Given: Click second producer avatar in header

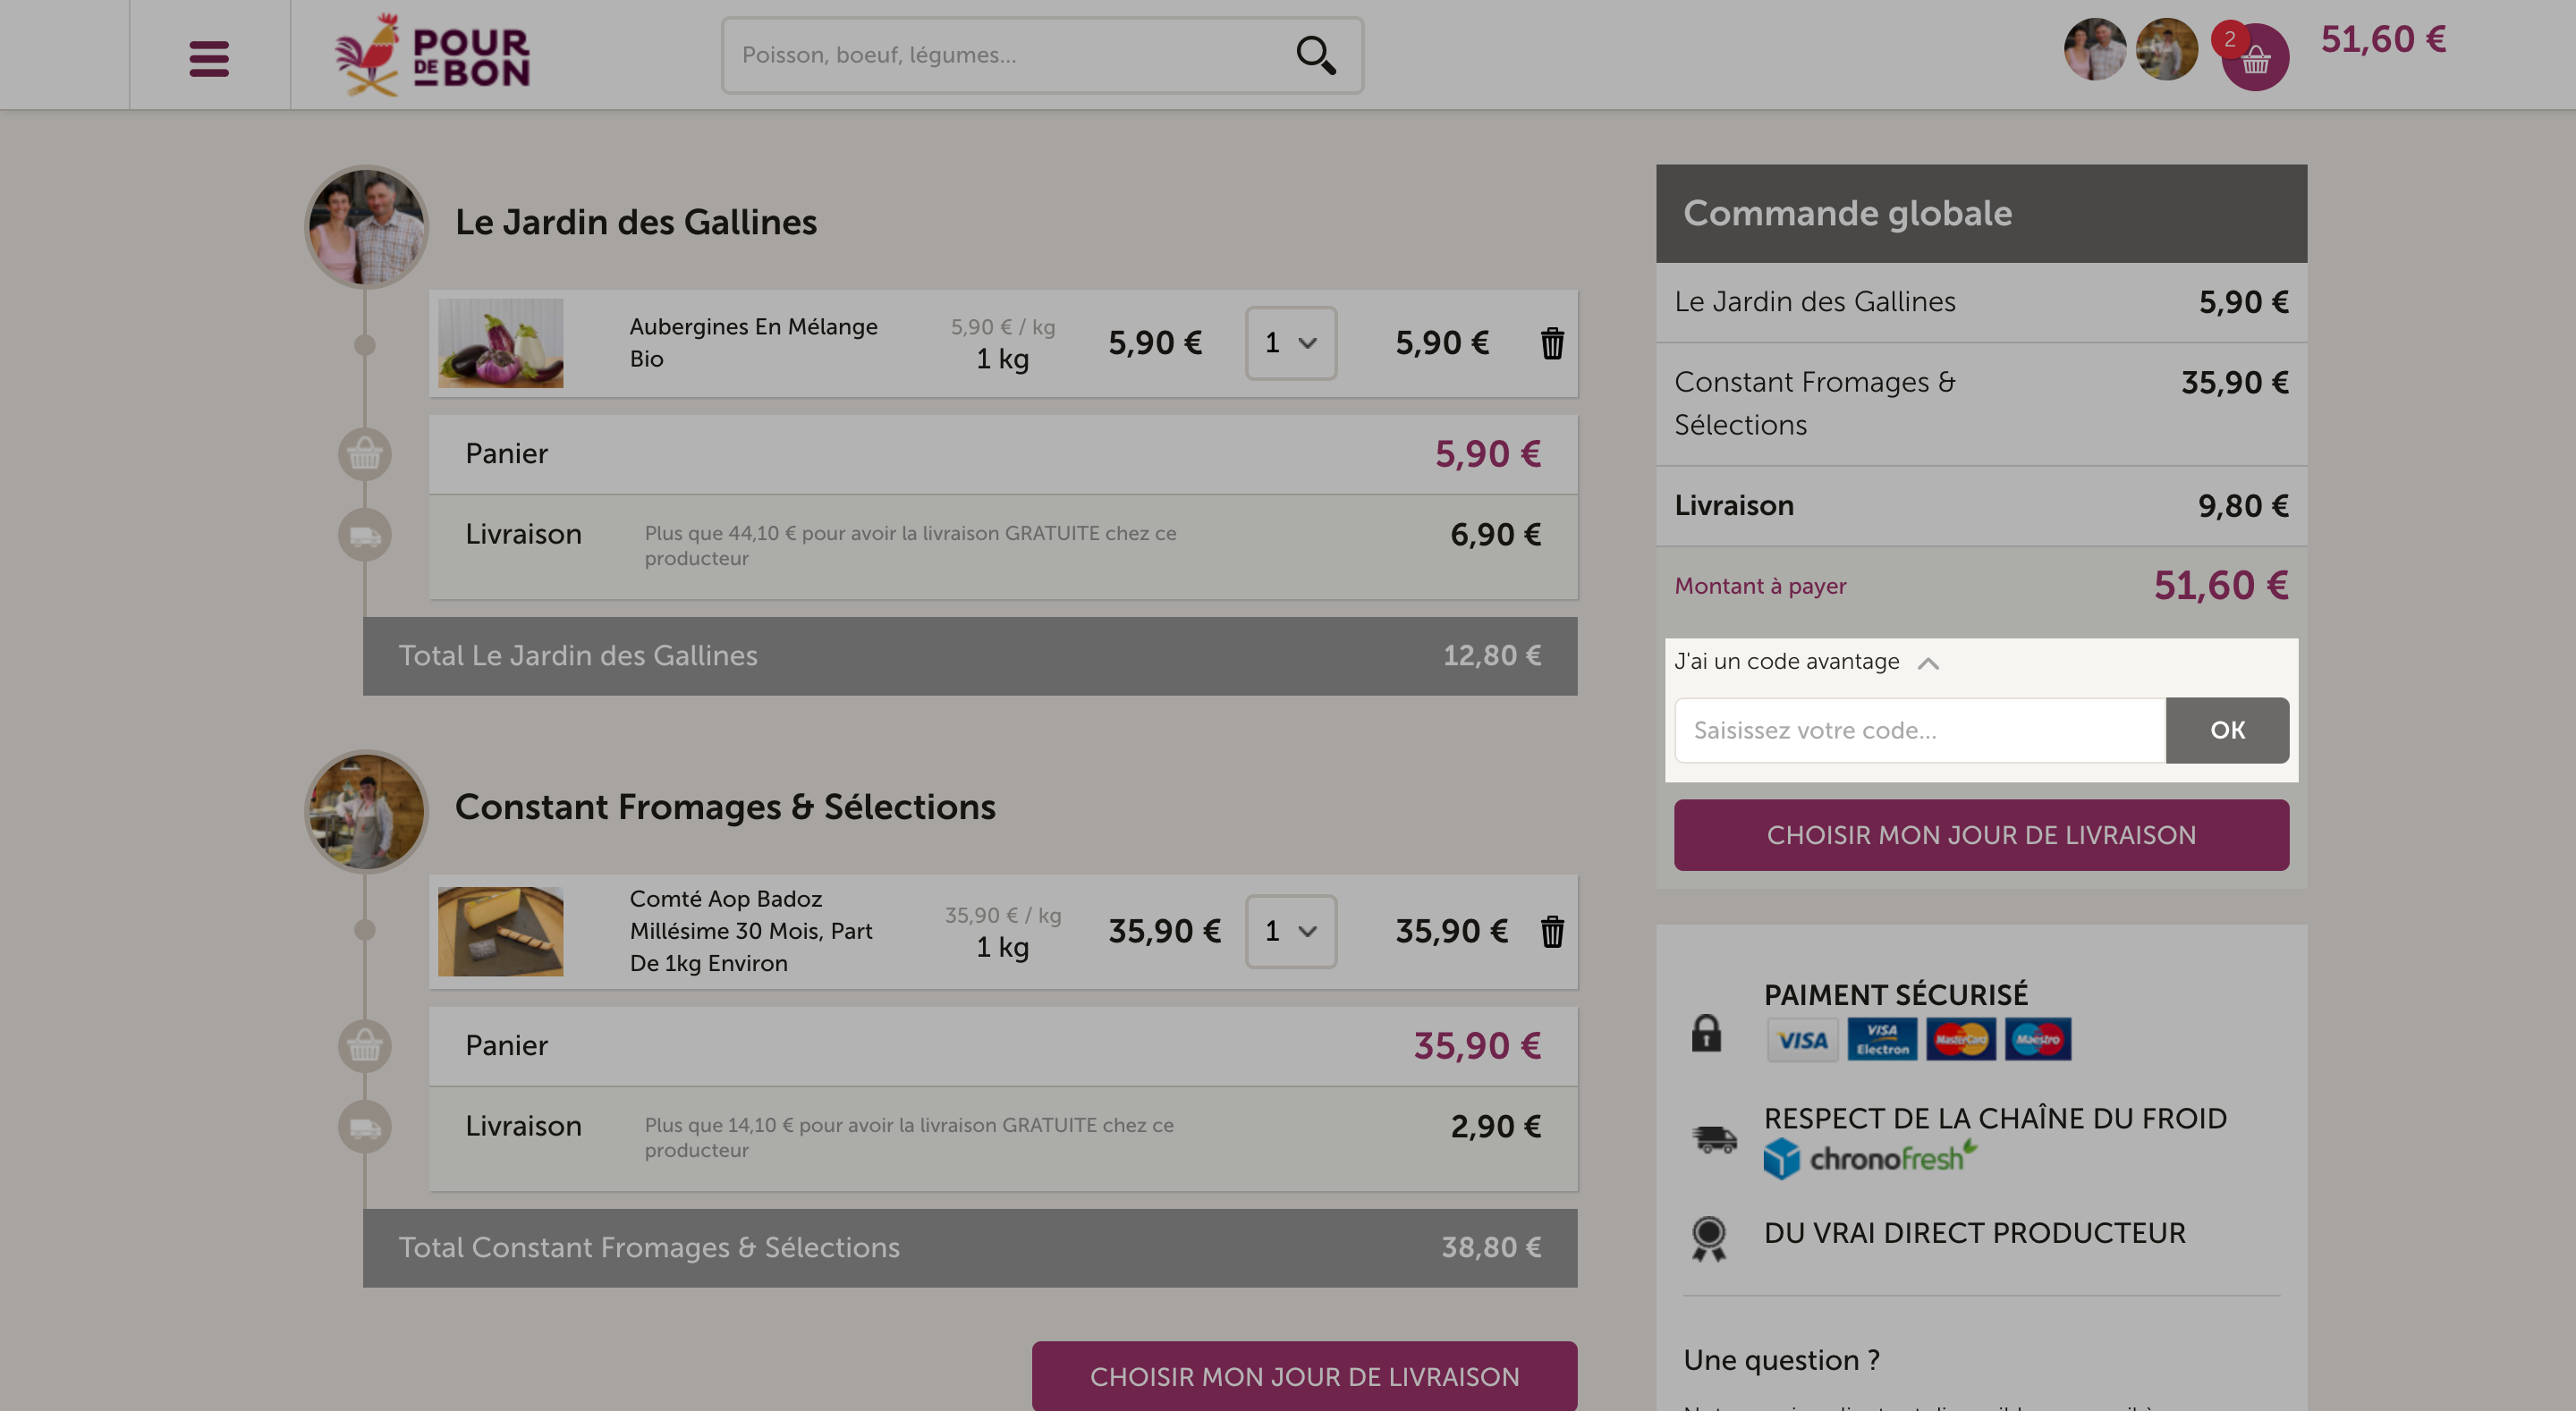Looking at the screenshot, I should 2166,49.
